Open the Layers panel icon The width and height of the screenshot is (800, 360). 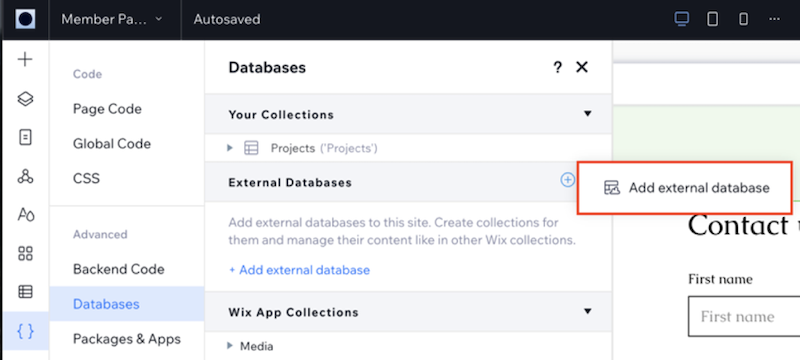25,98
